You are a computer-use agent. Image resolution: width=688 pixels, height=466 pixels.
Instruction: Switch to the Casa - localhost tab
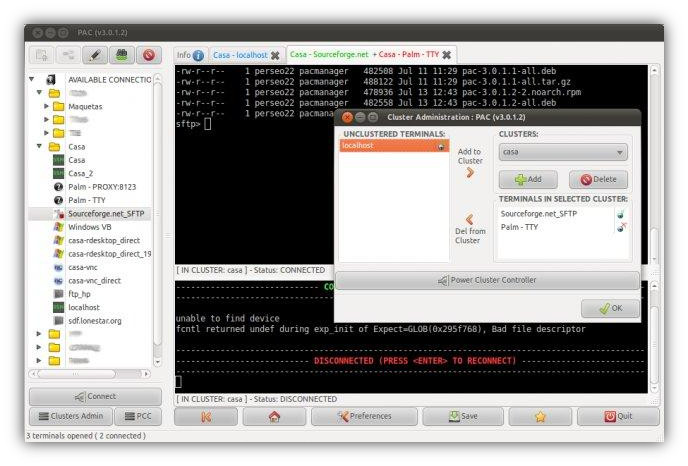point(246,55)
